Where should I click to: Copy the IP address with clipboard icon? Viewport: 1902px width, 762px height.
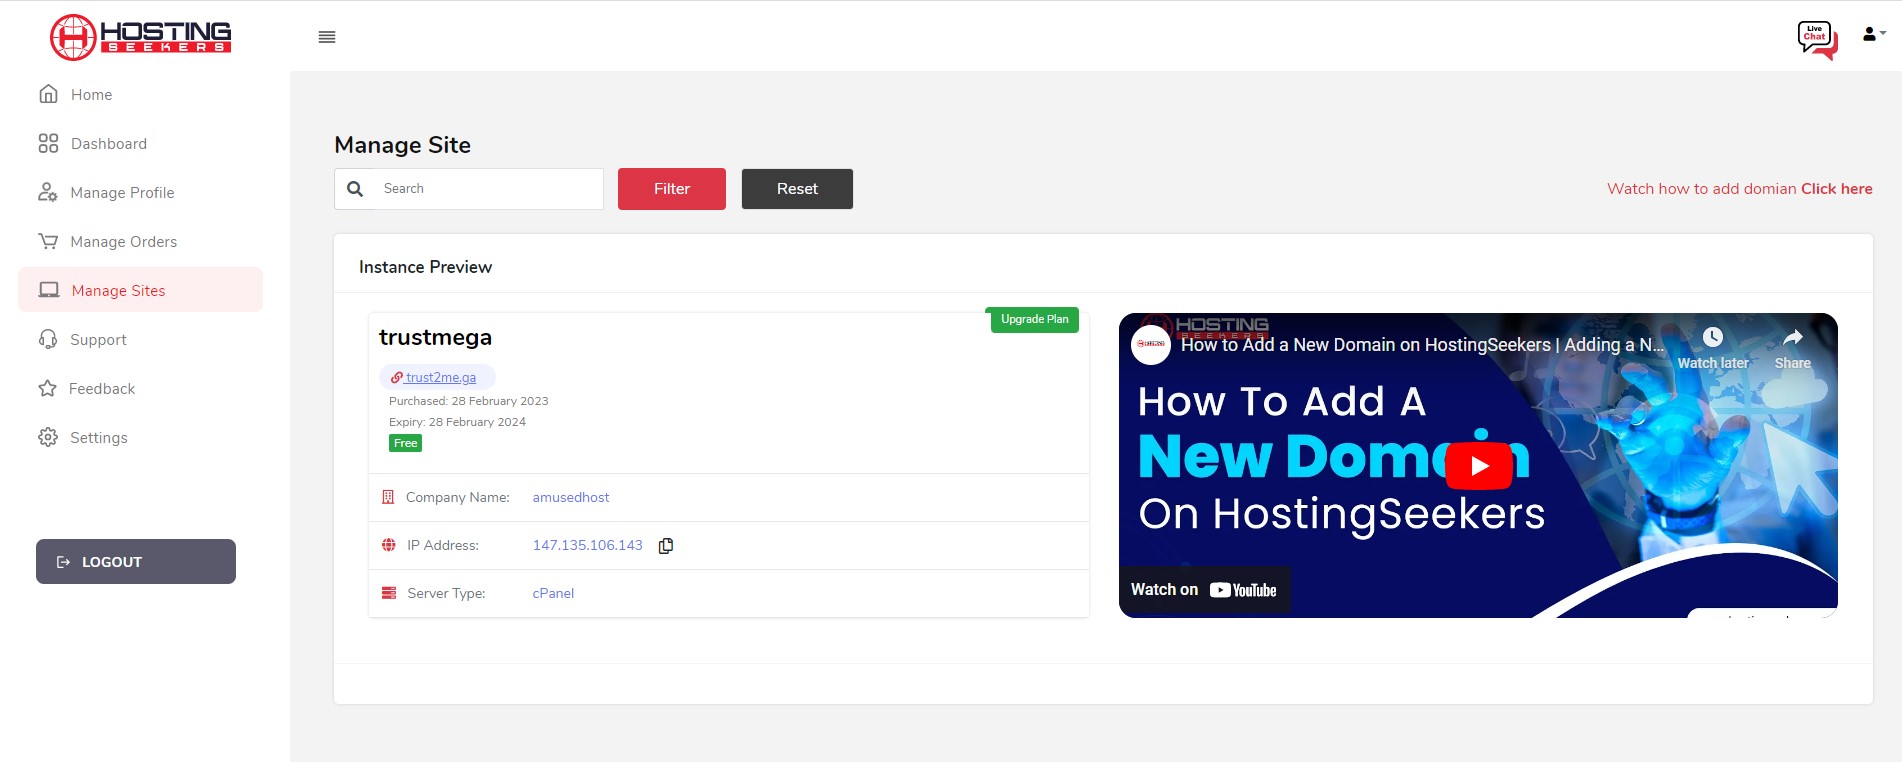pos(666,546)
